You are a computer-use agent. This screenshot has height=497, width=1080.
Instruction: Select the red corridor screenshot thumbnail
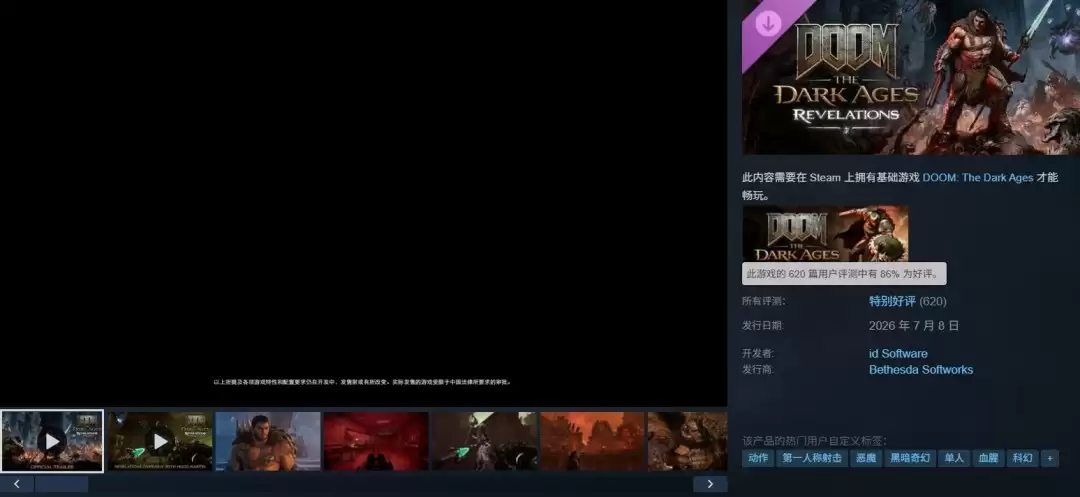point(376,441)
